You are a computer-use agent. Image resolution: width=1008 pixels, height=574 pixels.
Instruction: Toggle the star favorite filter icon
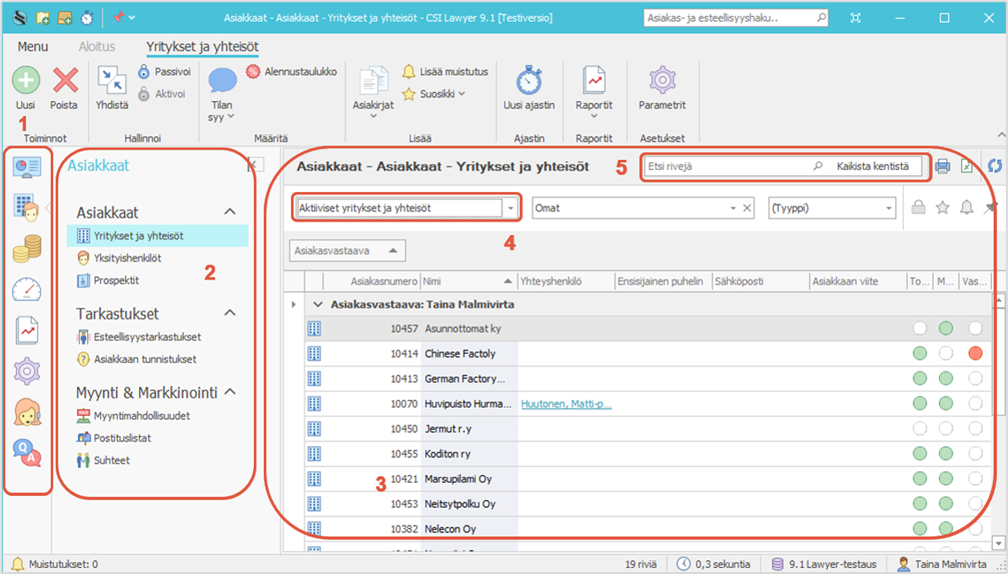pyautogui.click(x=942, y=208)
